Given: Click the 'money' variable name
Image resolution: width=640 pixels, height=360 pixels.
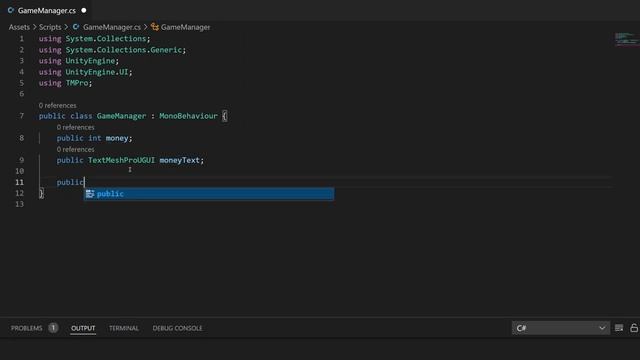Looking at the screenshot, I should (117, 138).
